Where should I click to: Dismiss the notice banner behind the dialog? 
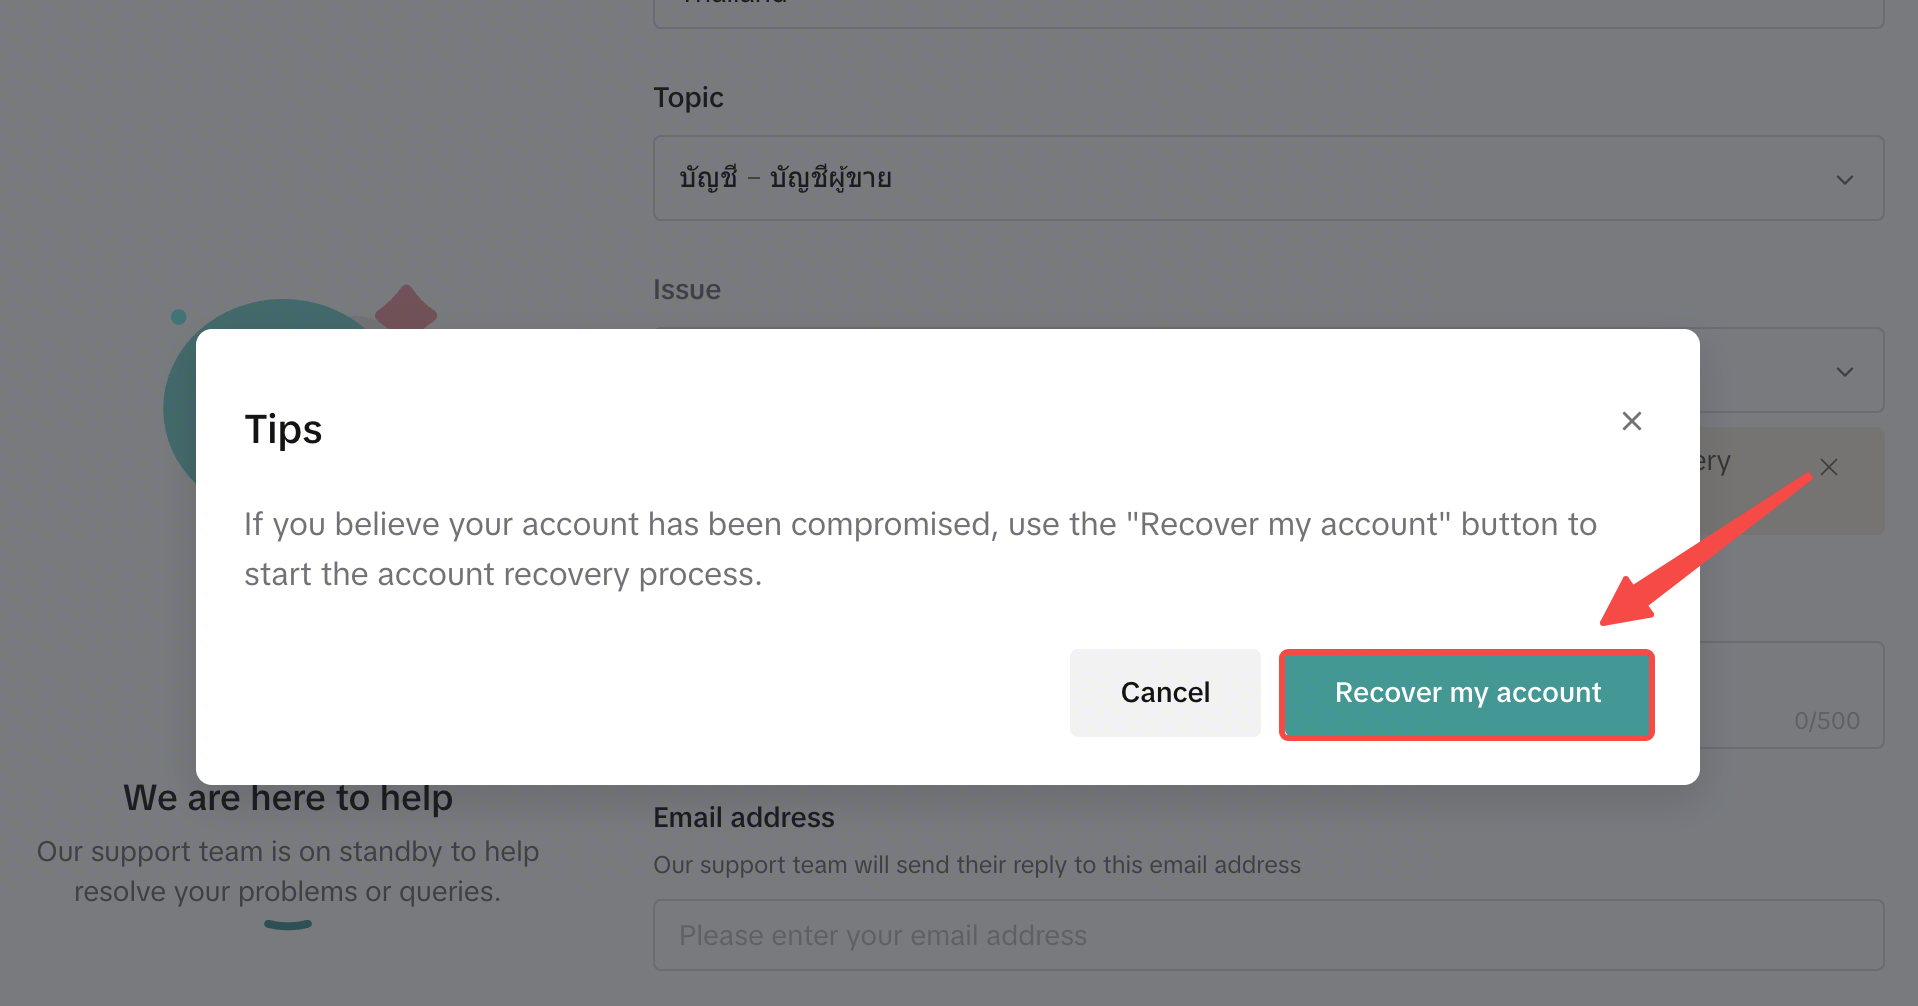[1829, 467]
